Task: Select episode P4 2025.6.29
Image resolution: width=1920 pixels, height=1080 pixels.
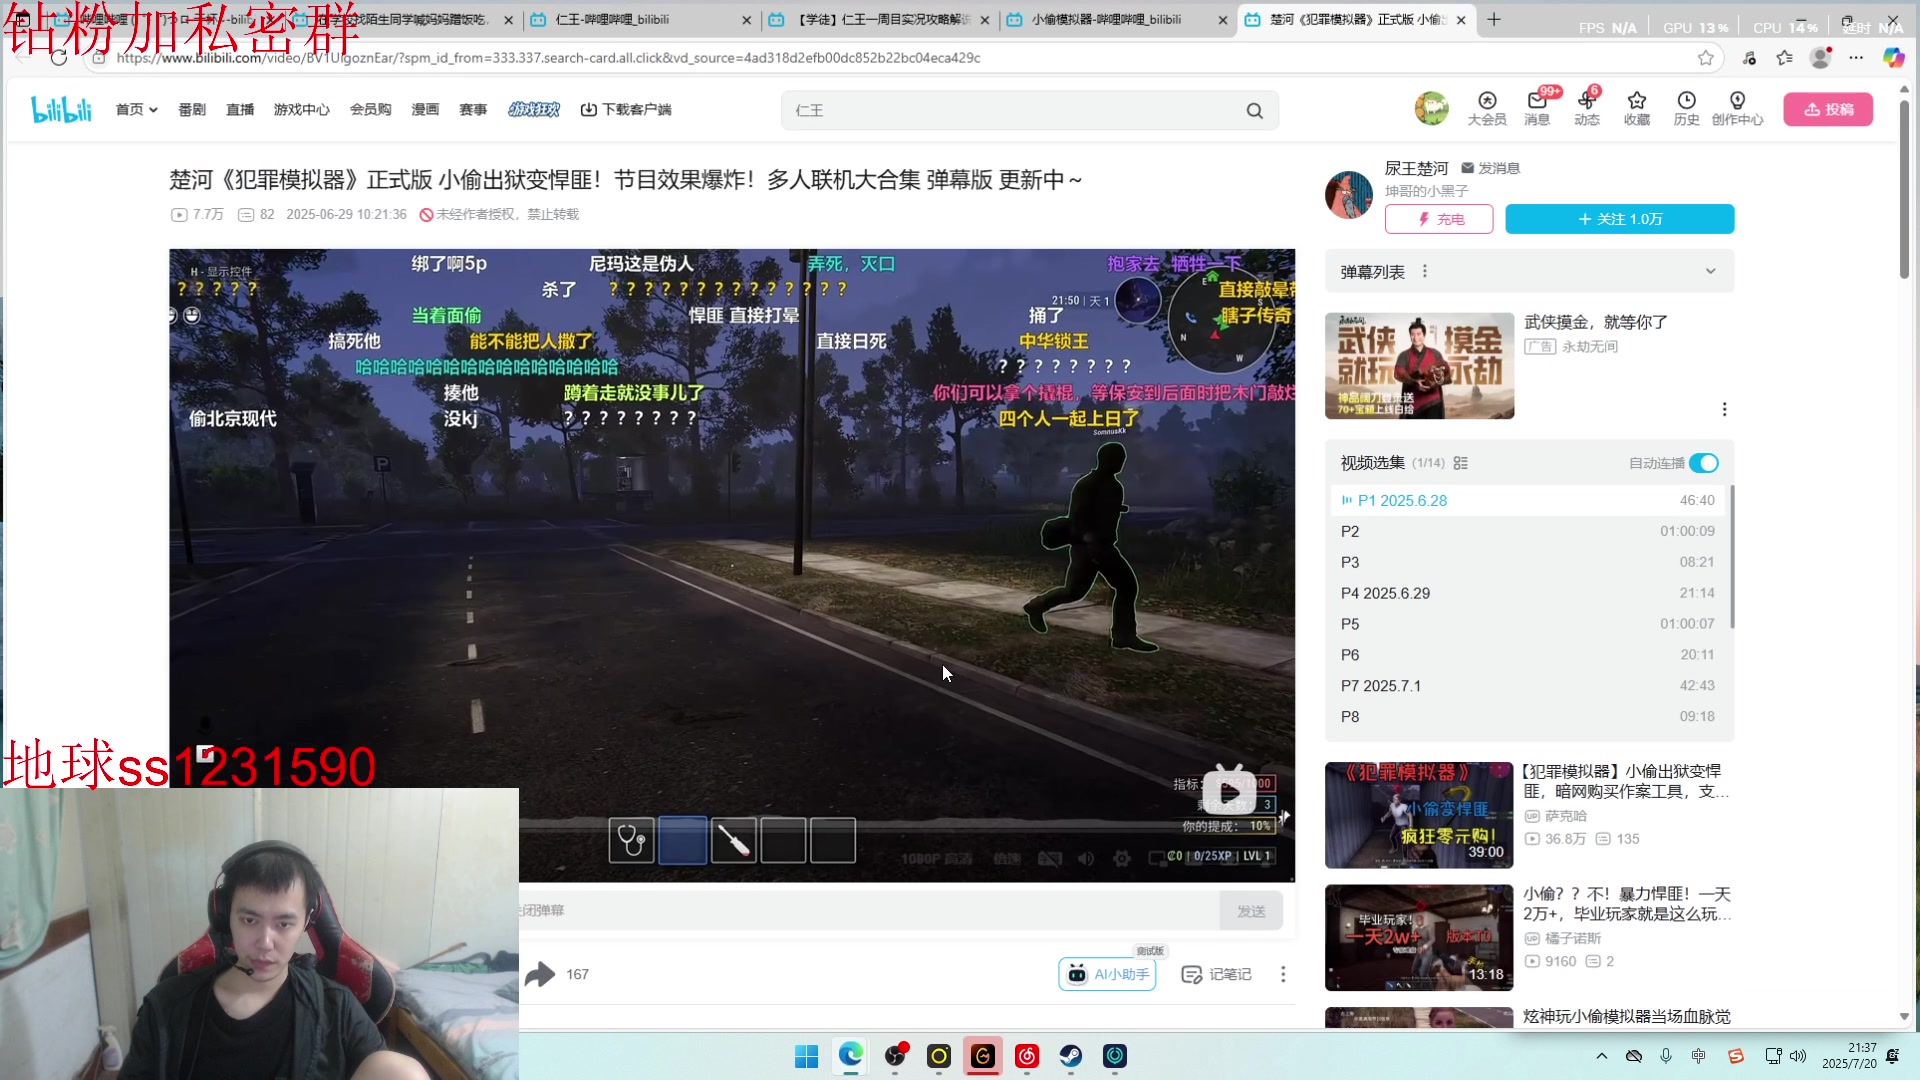Action: point(1527,593)
